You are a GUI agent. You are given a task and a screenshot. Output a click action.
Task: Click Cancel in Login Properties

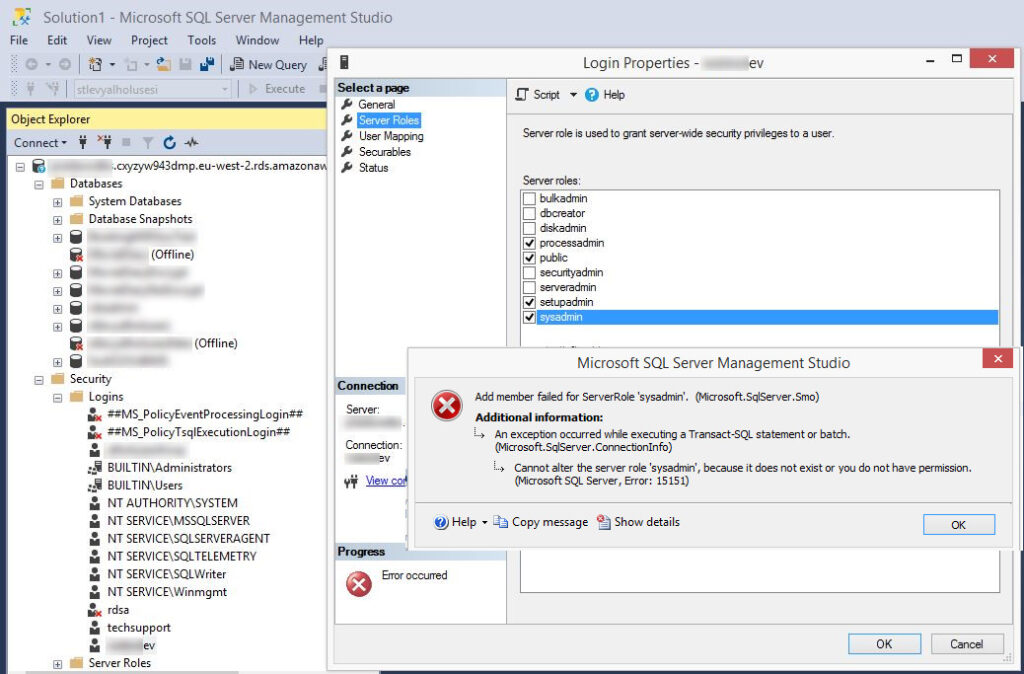click(967, 644)
